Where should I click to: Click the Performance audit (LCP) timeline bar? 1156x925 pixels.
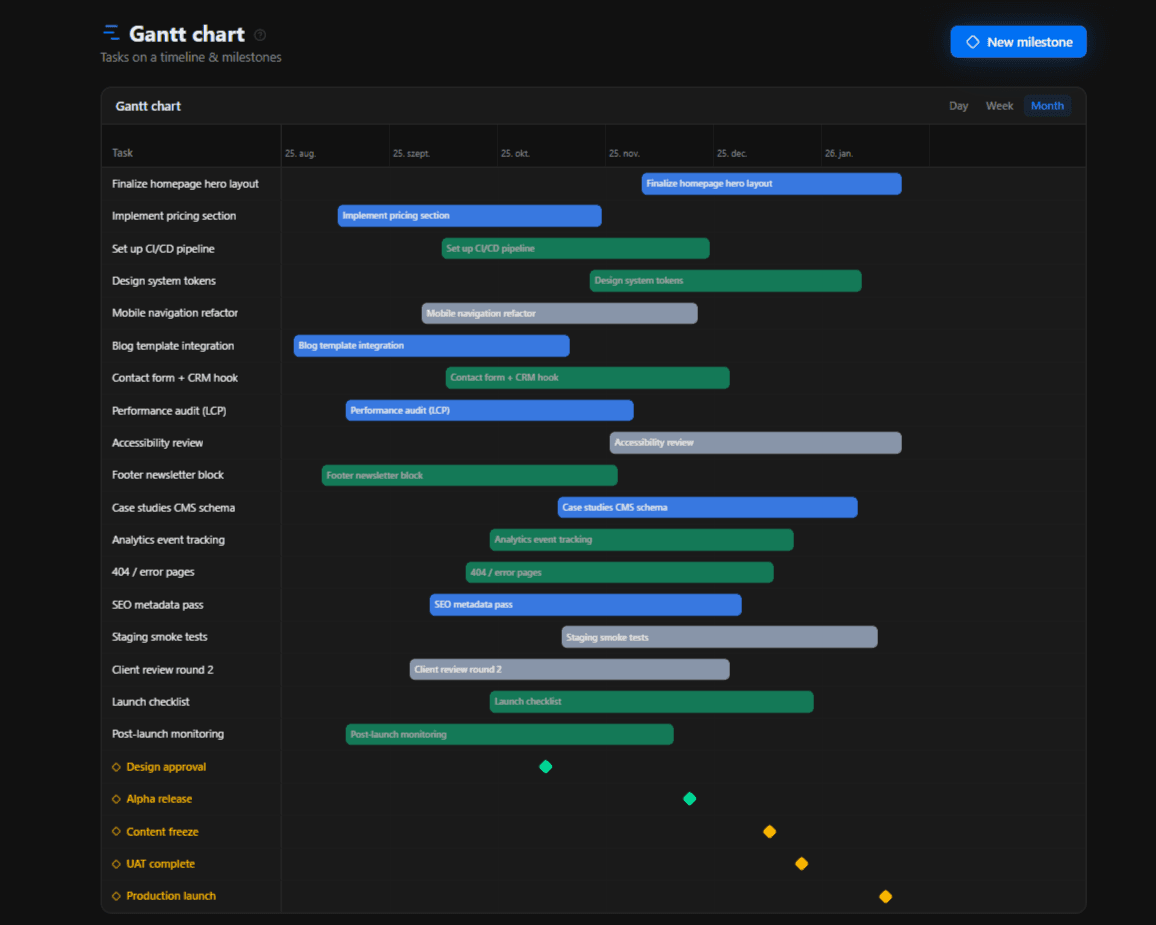coord(490,411)
